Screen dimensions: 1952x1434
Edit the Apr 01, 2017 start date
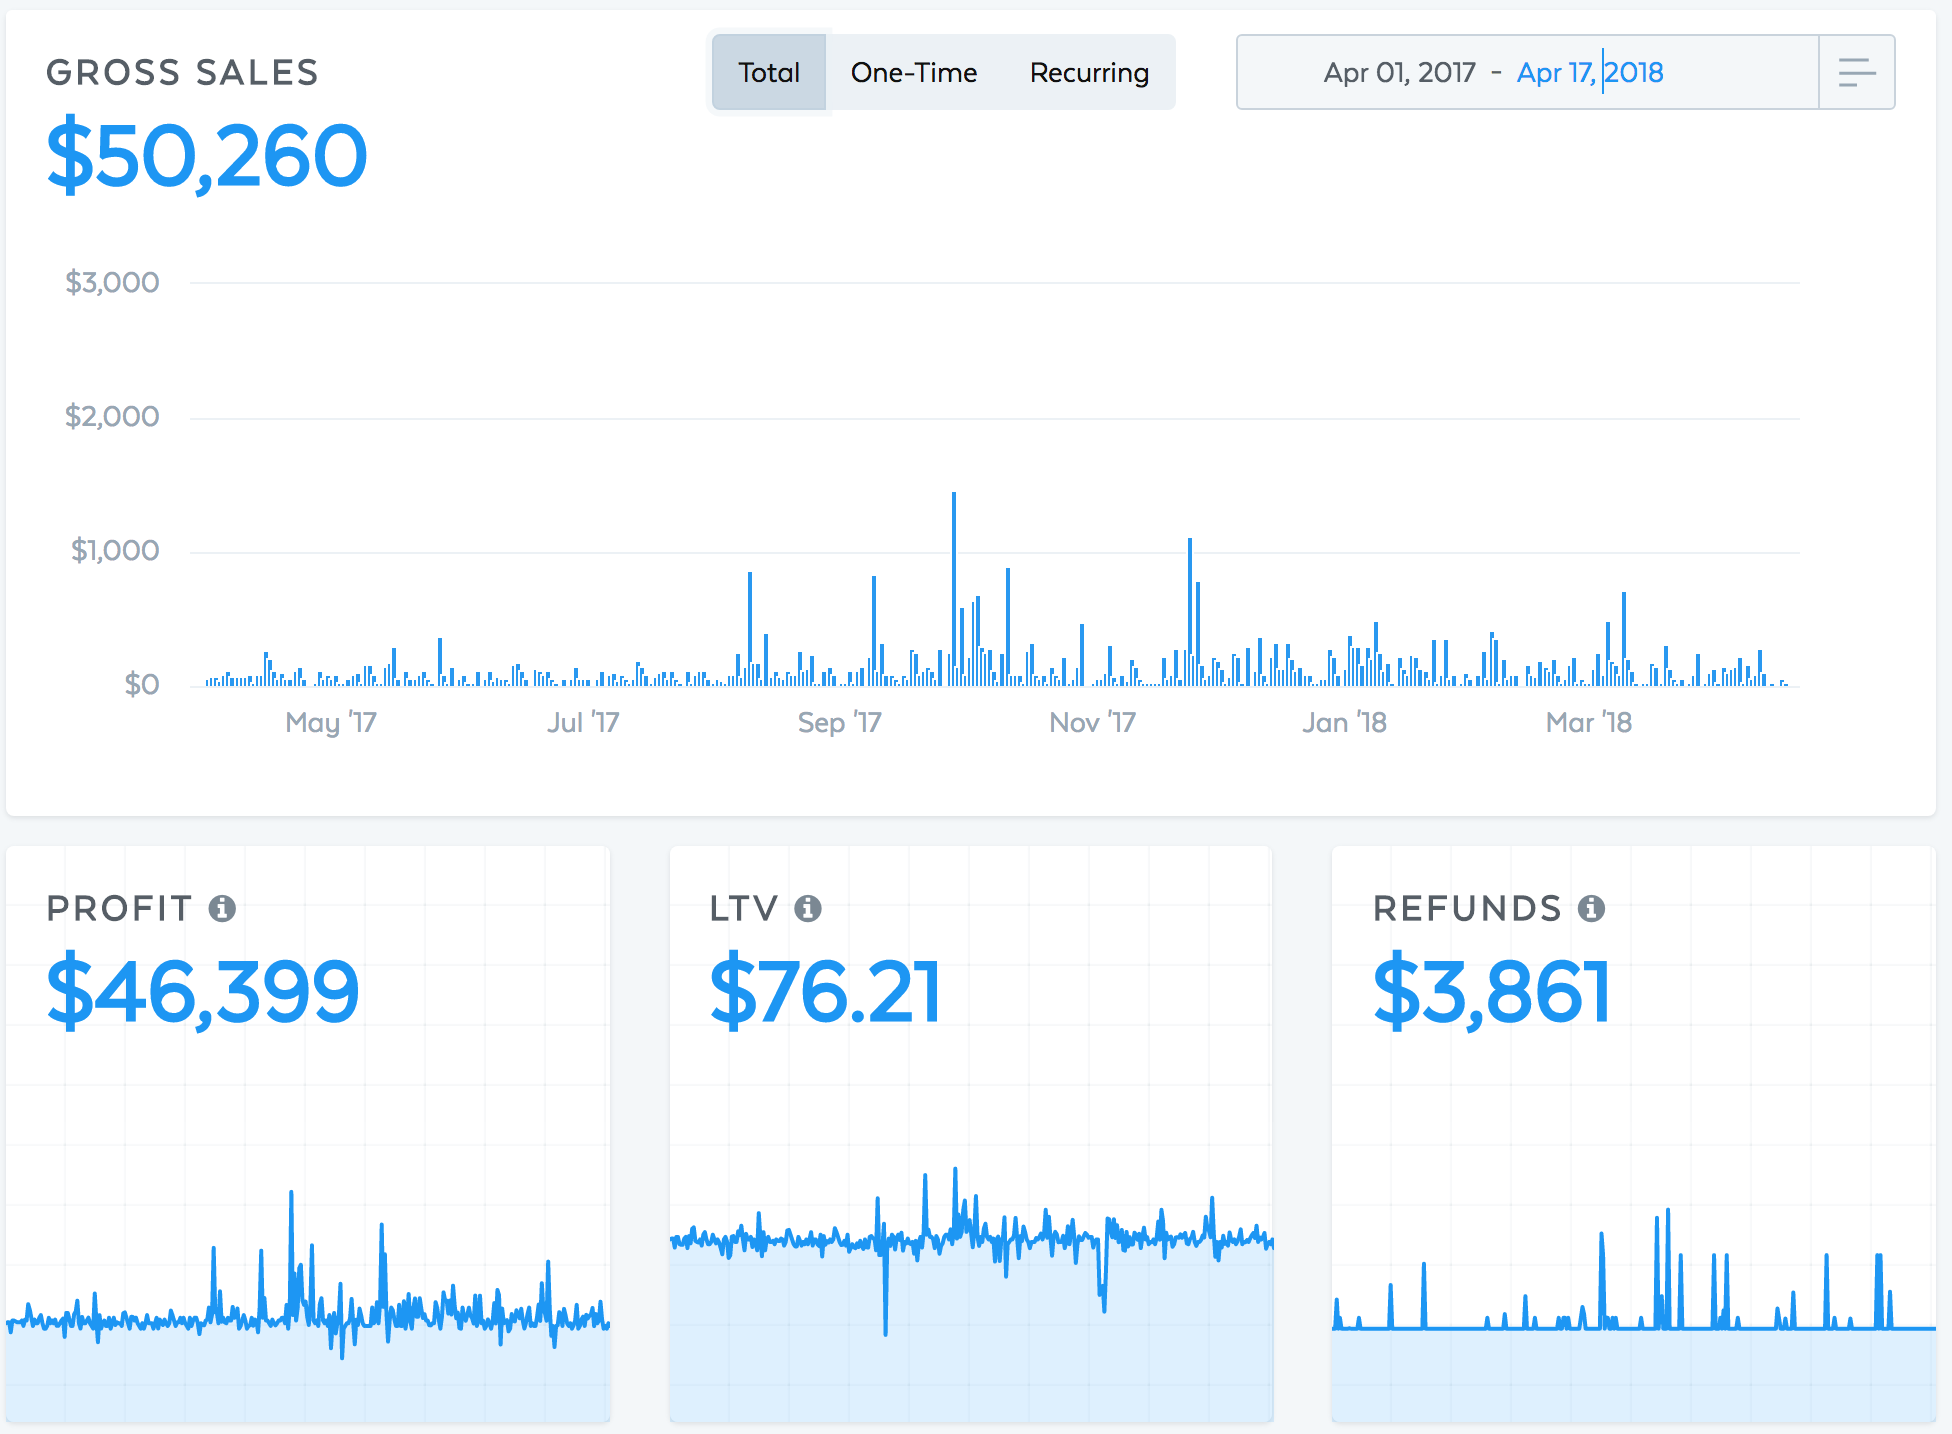point(1399,72)
